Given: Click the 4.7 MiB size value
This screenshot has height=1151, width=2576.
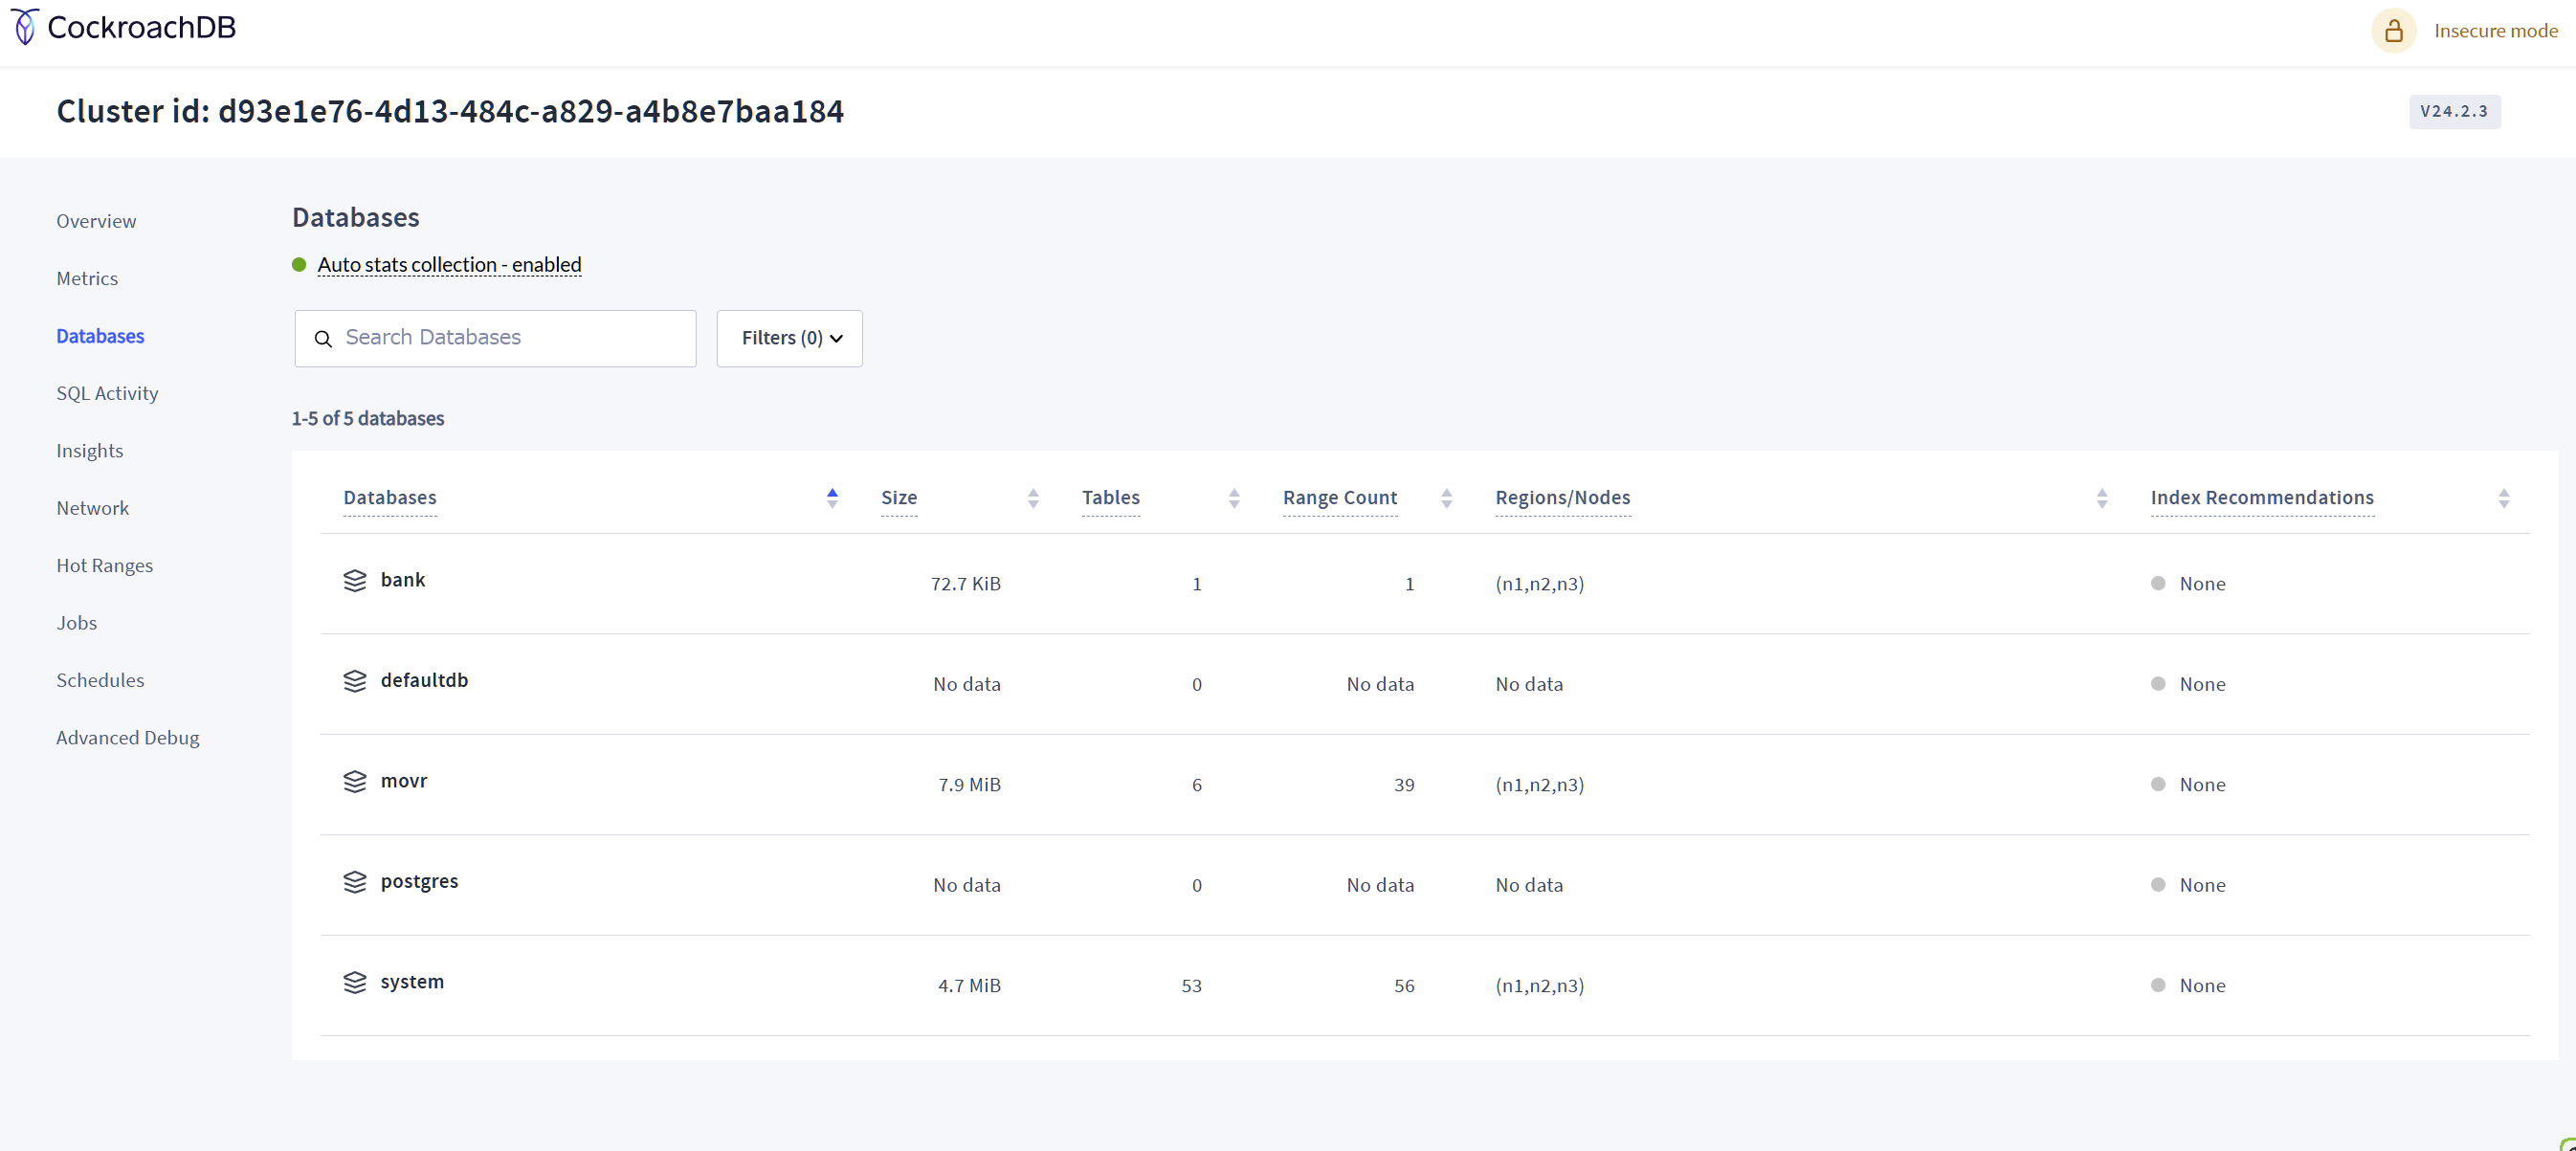Looking at the screenshot, I should 969,986.
